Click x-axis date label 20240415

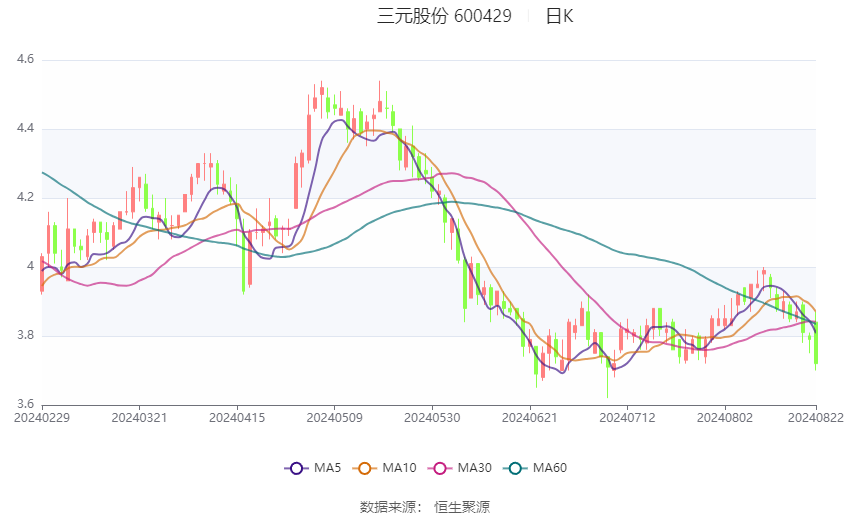coord(237,418)
